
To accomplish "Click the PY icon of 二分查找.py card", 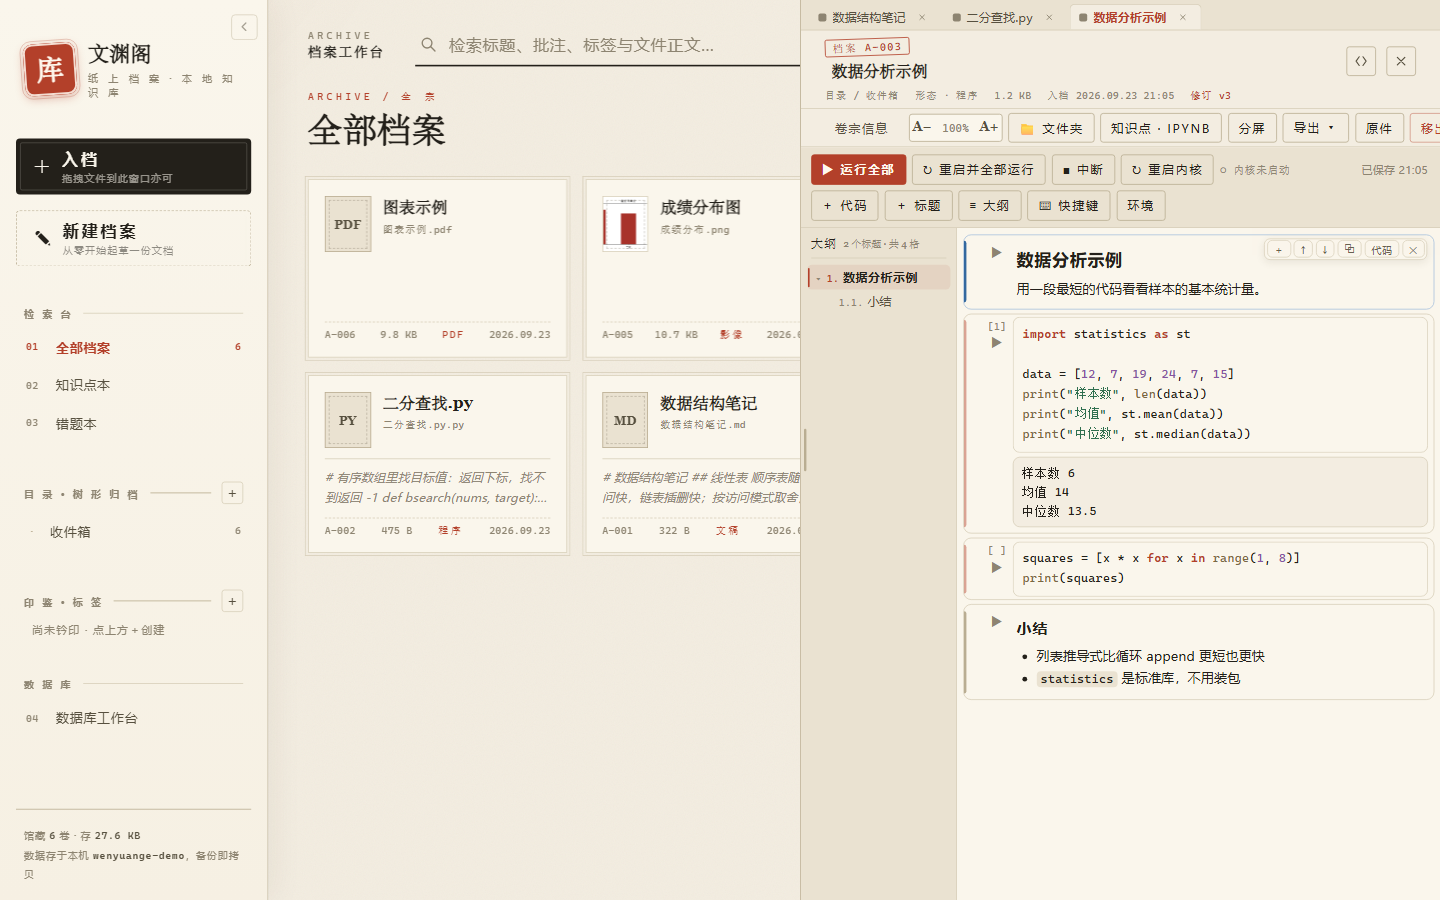I will pos(348,420).
